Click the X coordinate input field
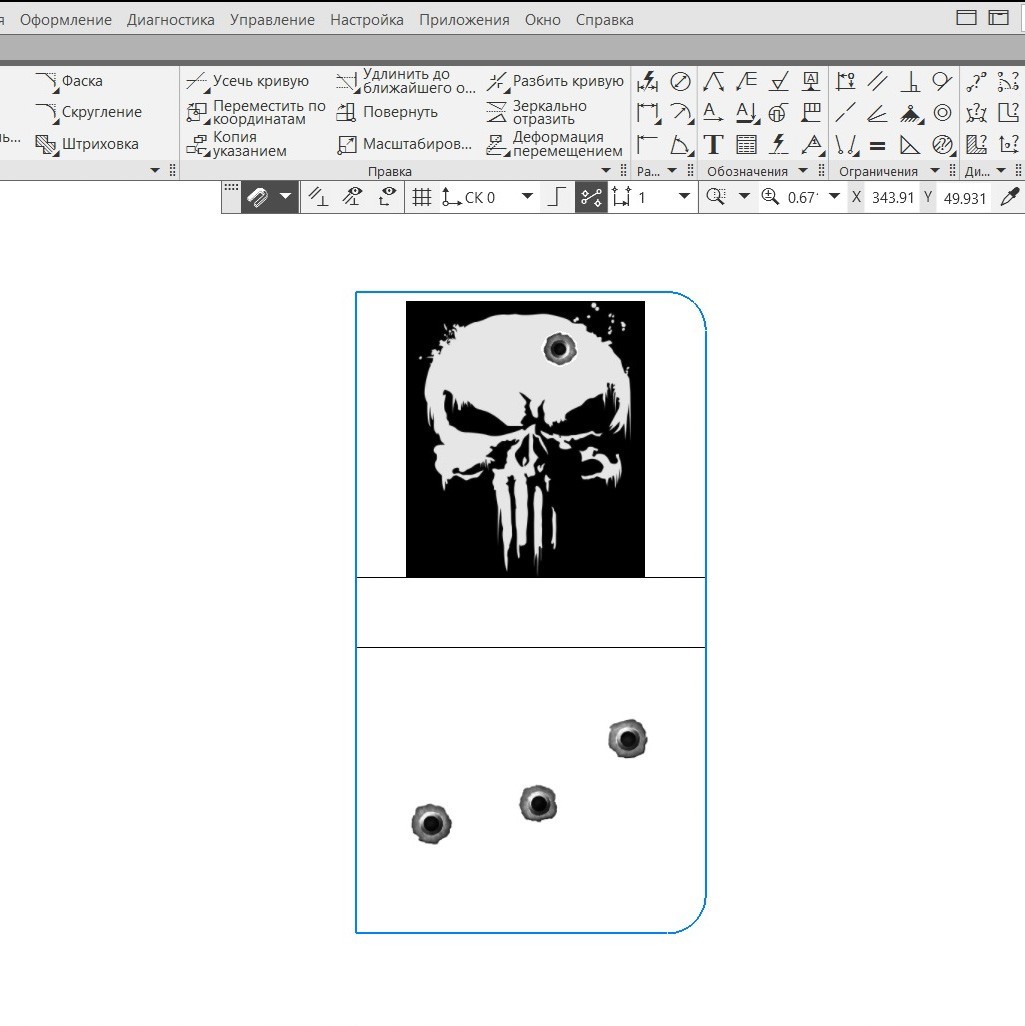 892,198
